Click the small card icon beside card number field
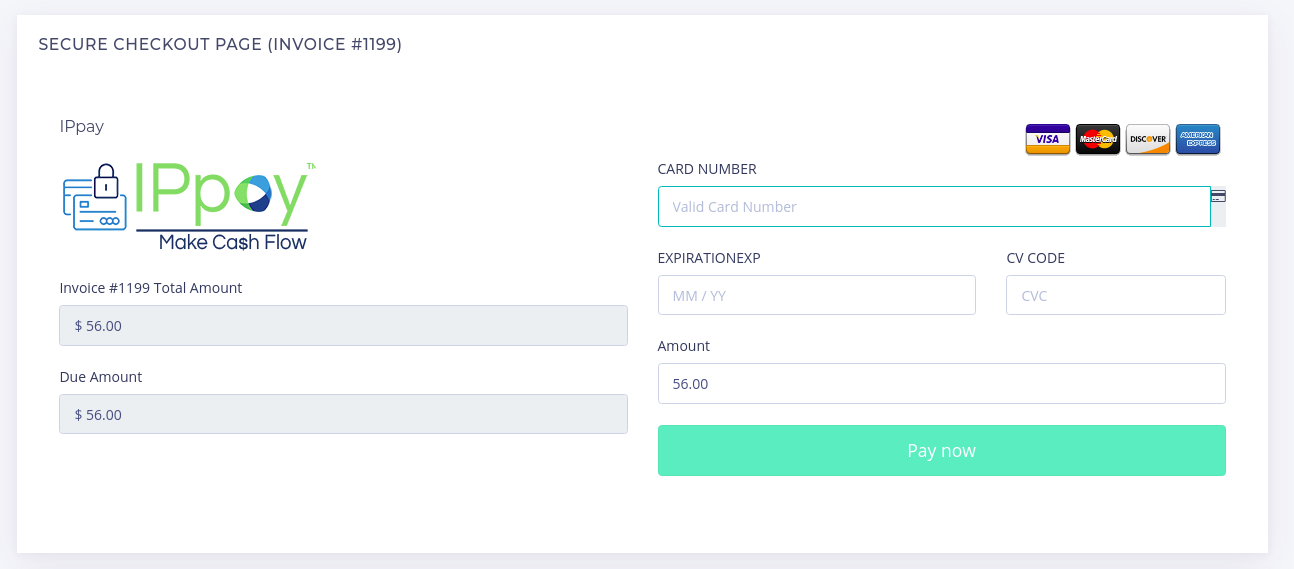The image size is (1294, 569). pos(1218,196)
